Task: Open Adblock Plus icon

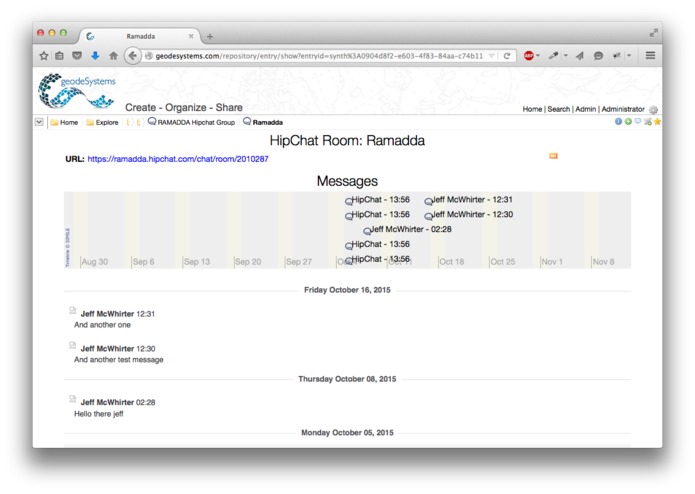Action: point(528,56)
